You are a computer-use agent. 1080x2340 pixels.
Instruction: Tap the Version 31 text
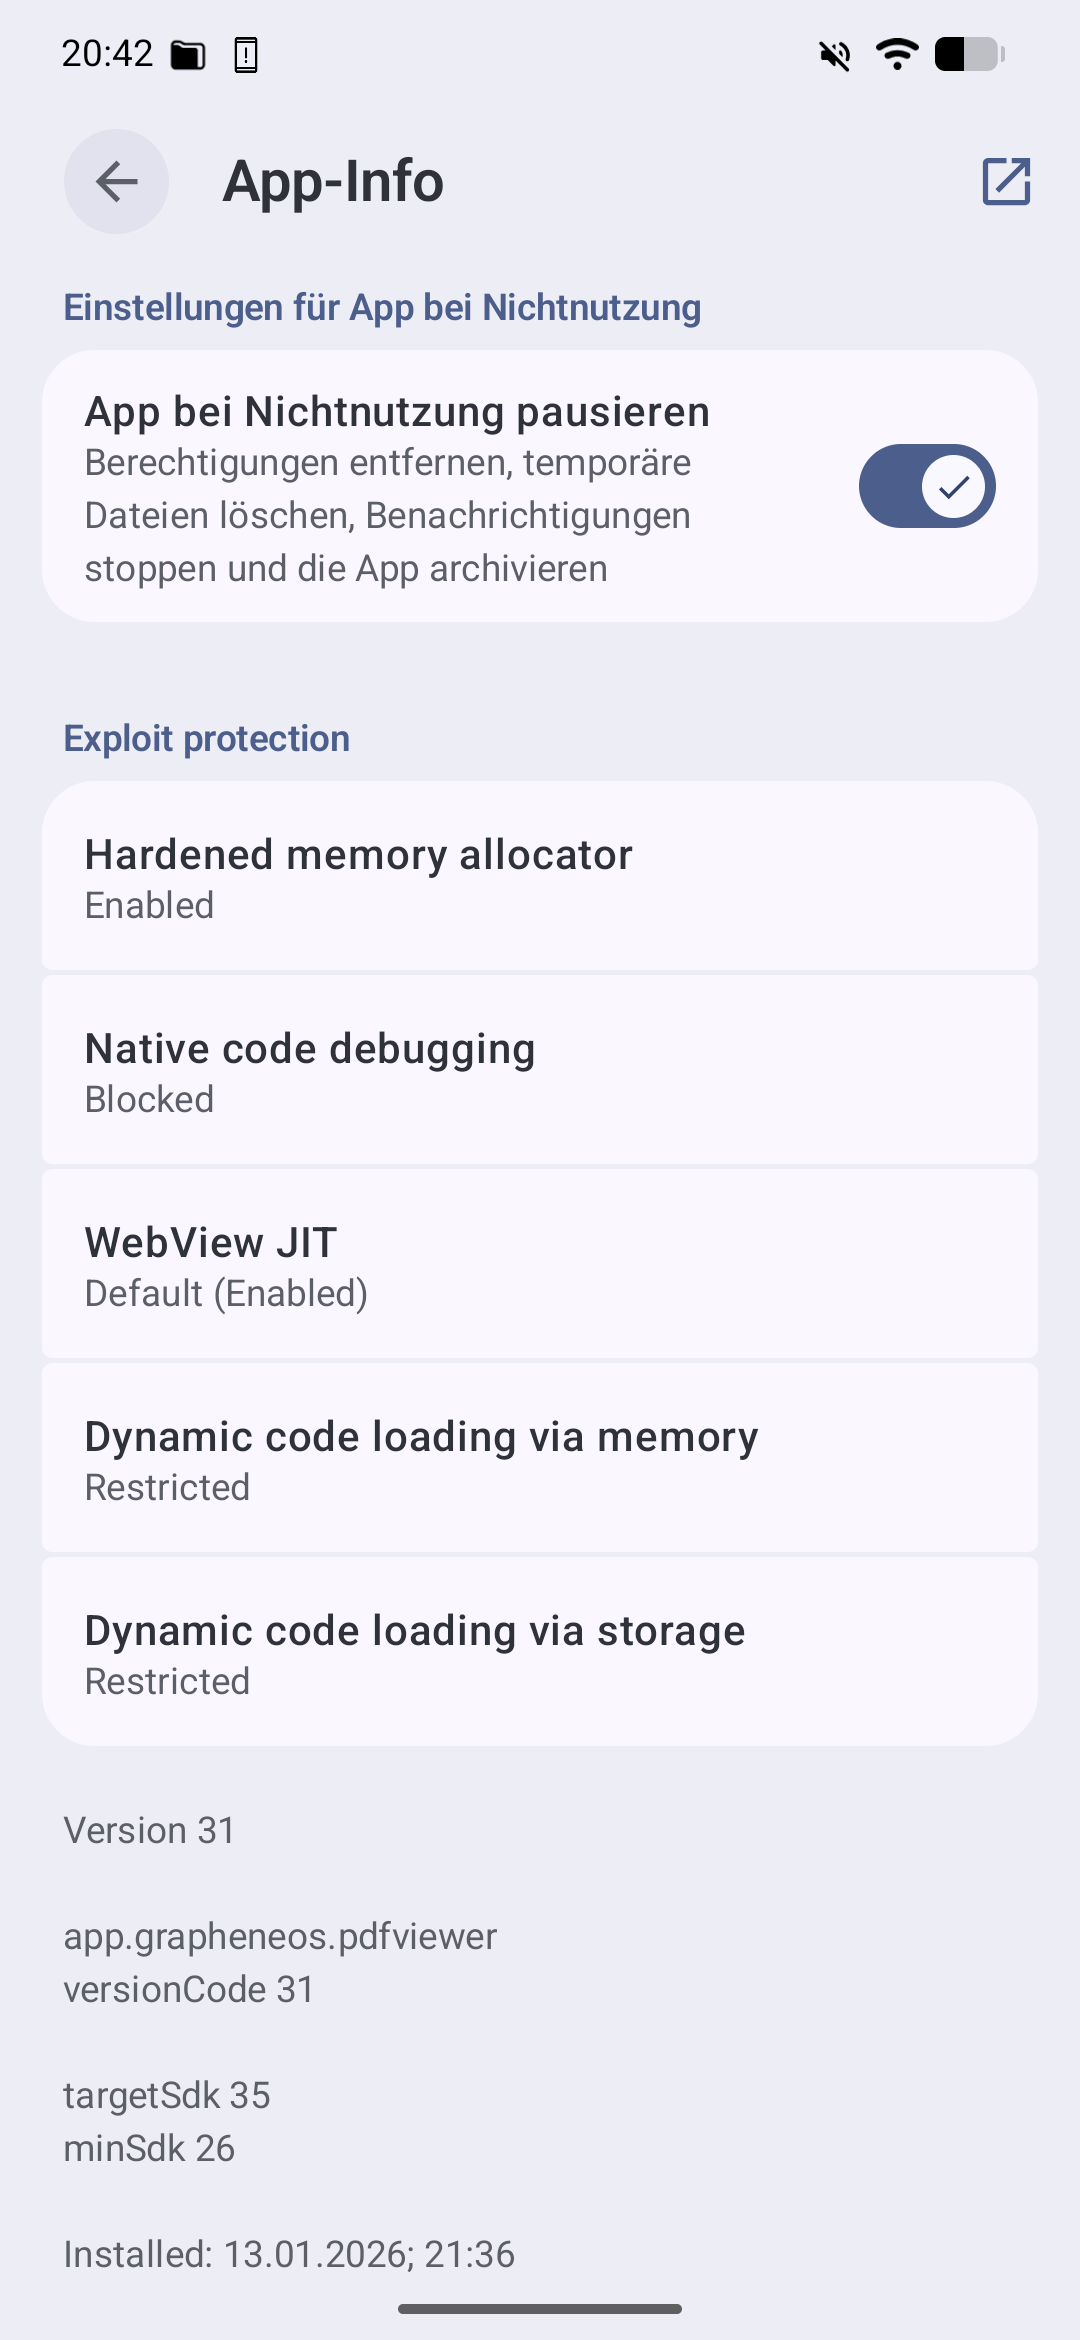point(149,1831)
